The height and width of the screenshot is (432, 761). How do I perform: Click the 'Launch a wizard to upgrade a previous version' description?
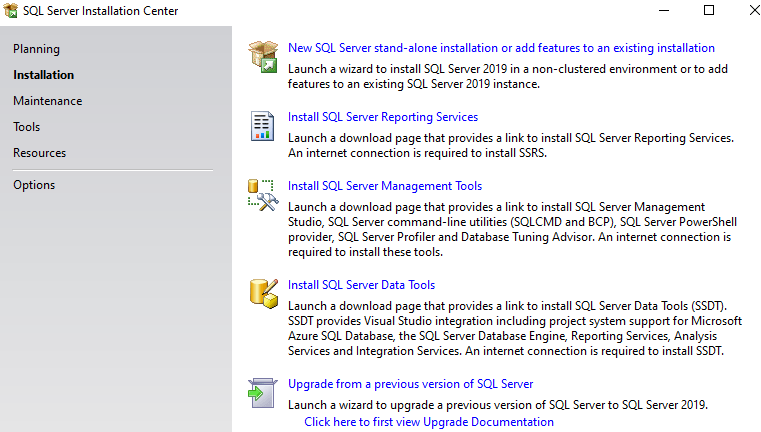498,405
